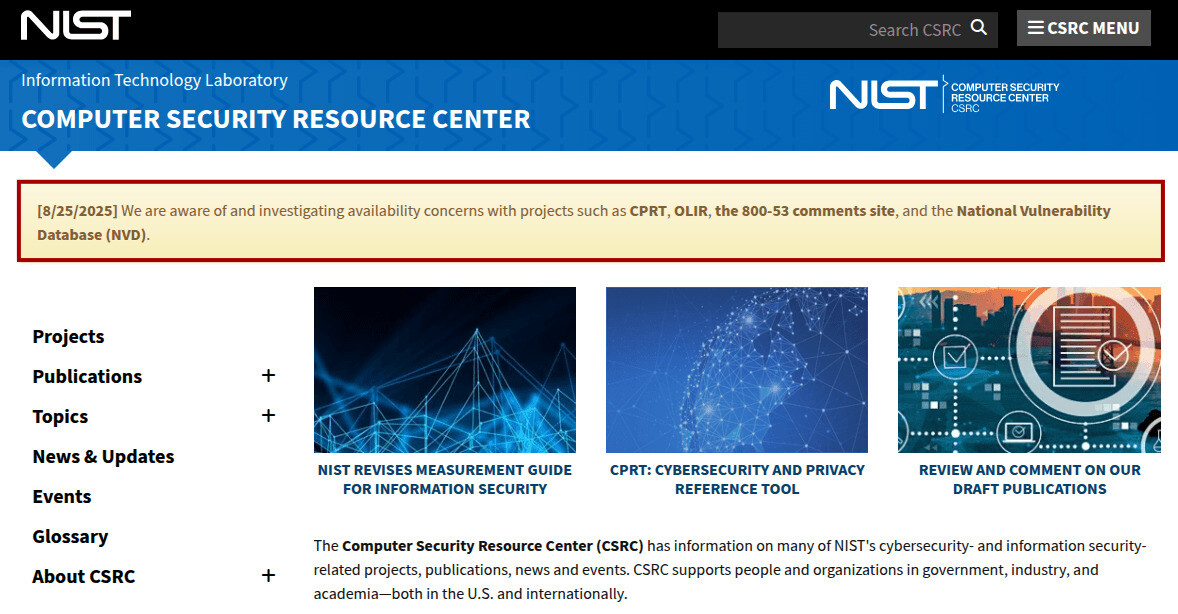Image resolution: width=1178 pixels, height=614 pixels.
Task: Open Review and Comment on Draft Publications link
Action: [x=1029, y=479]
